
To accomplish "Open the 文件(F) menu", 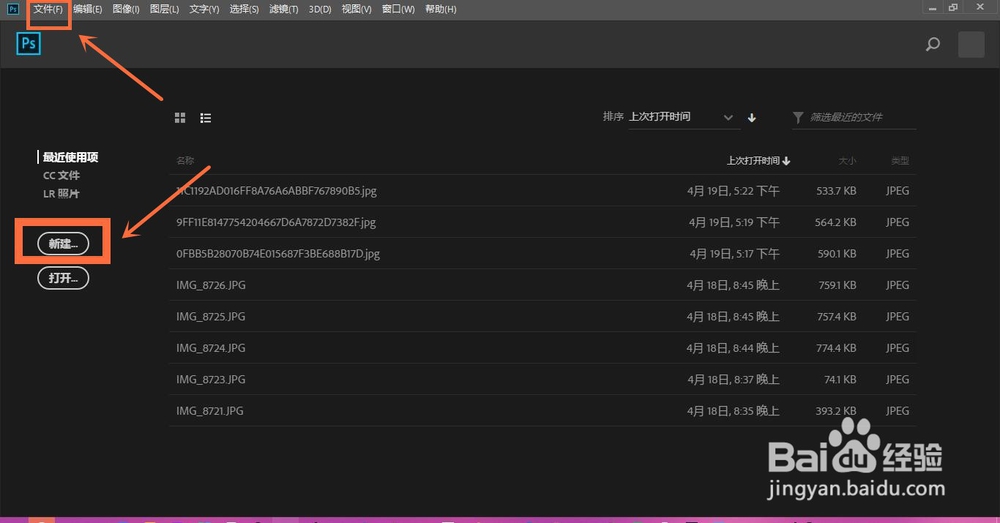I will pyautogui.click(x=48, y=9).
